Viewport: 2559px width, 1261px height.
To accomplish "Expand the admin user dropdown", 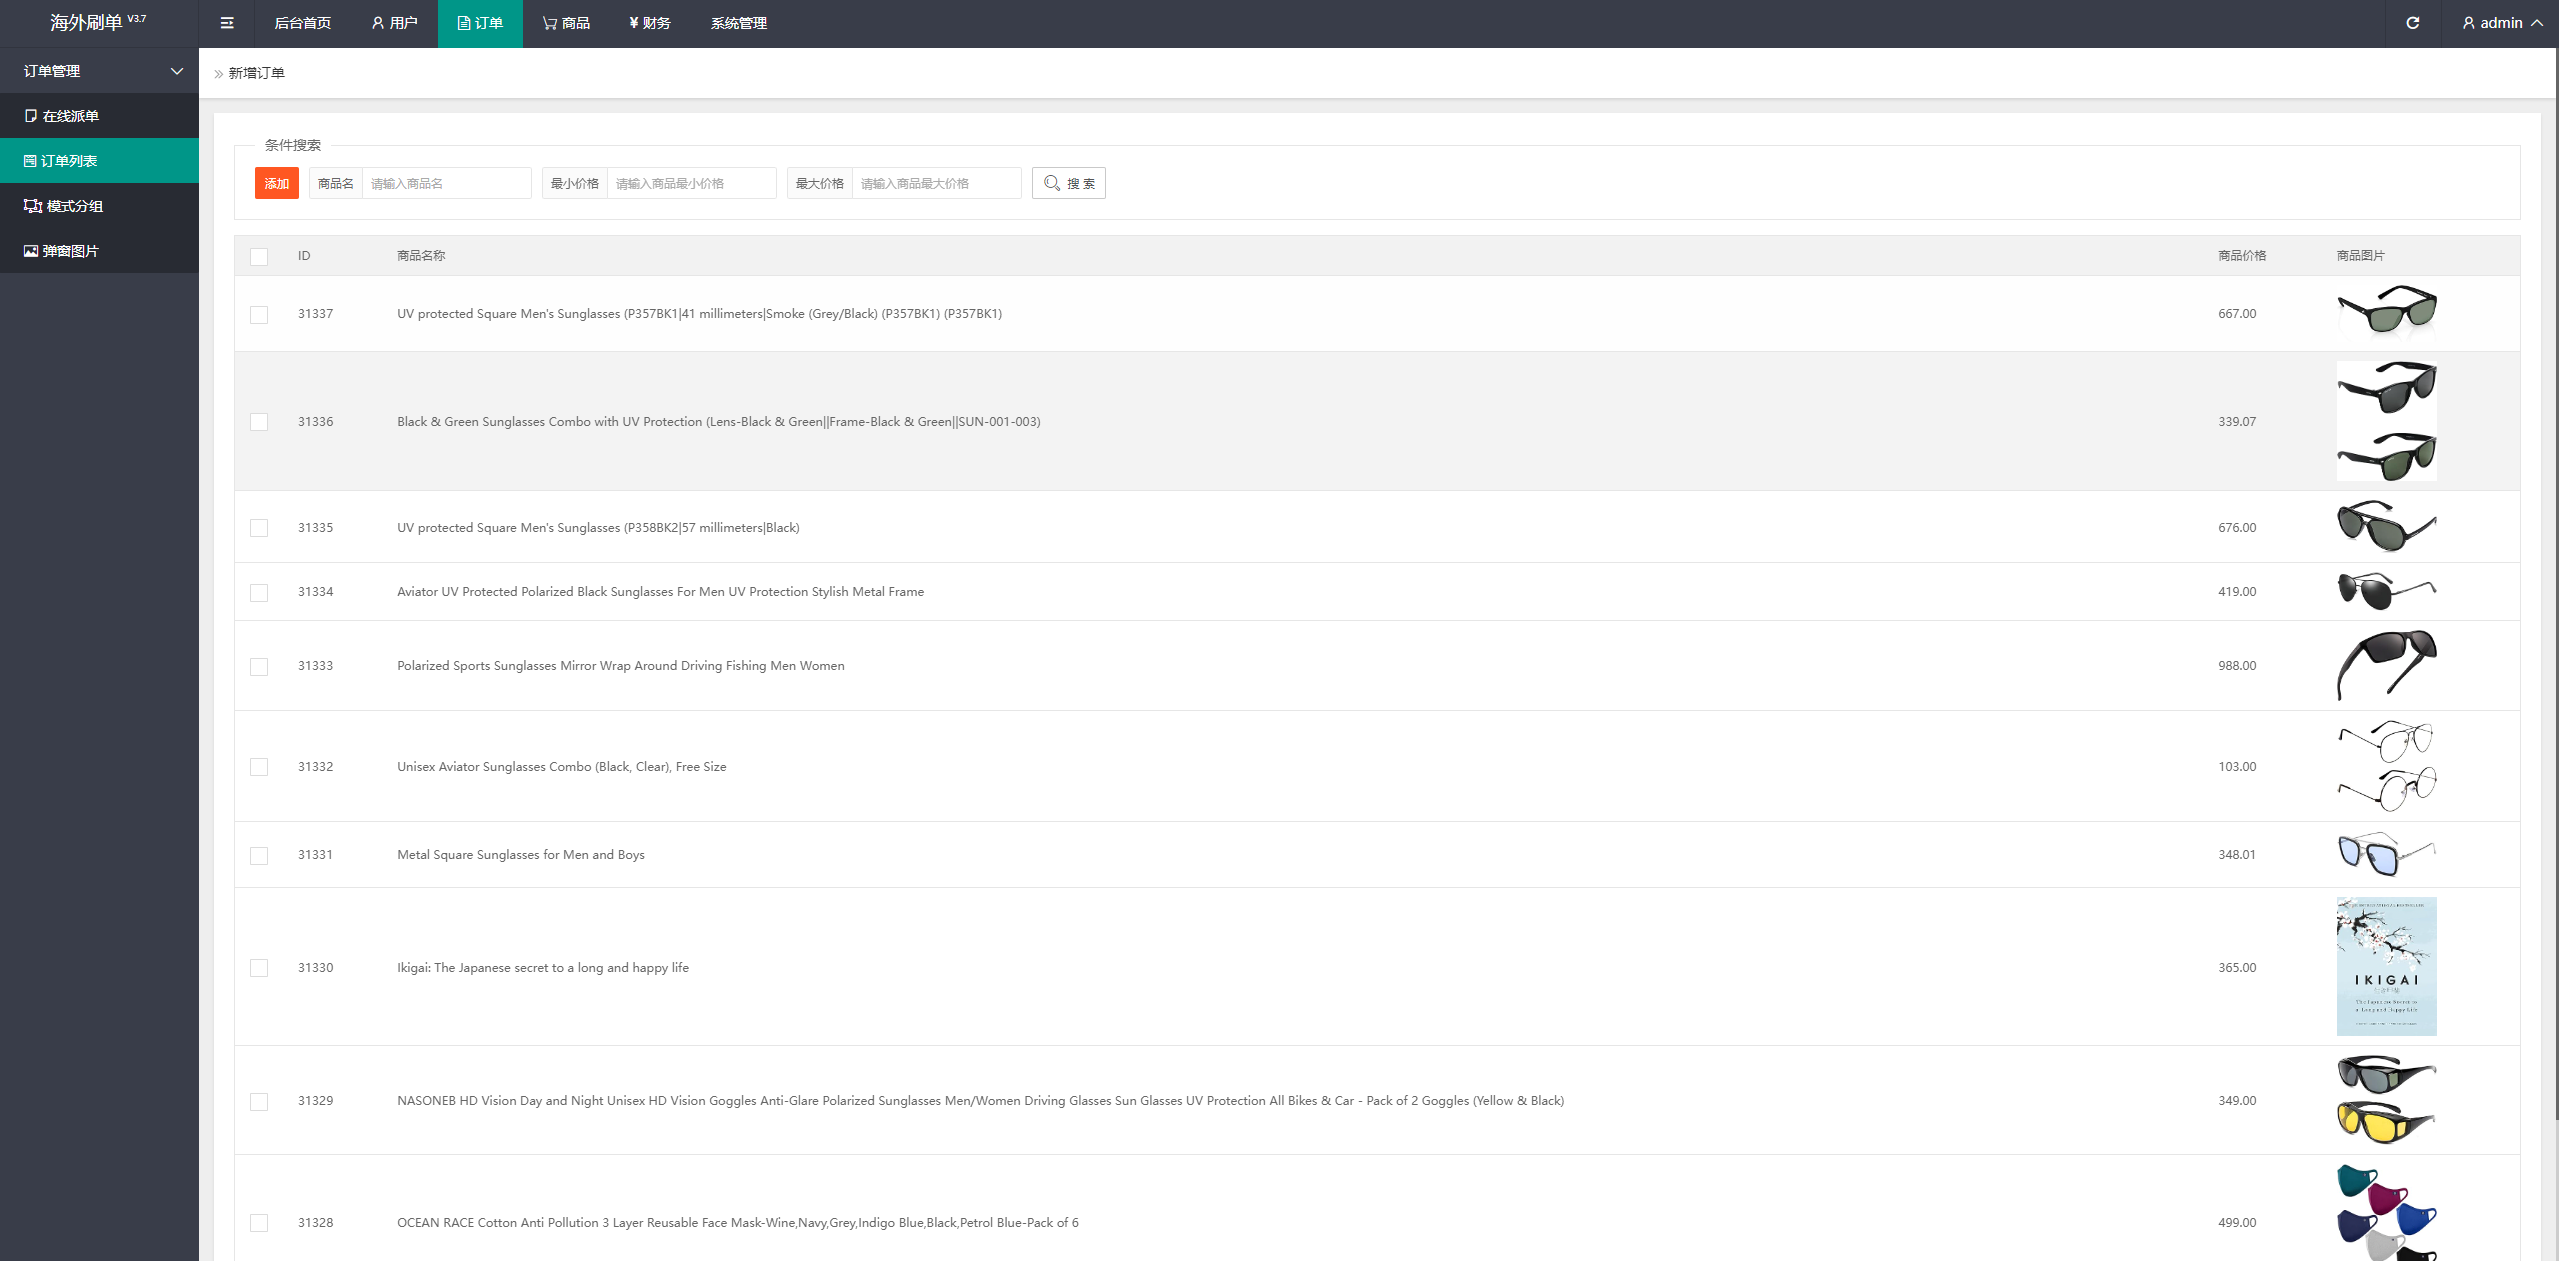I will tap(2502, 23).
